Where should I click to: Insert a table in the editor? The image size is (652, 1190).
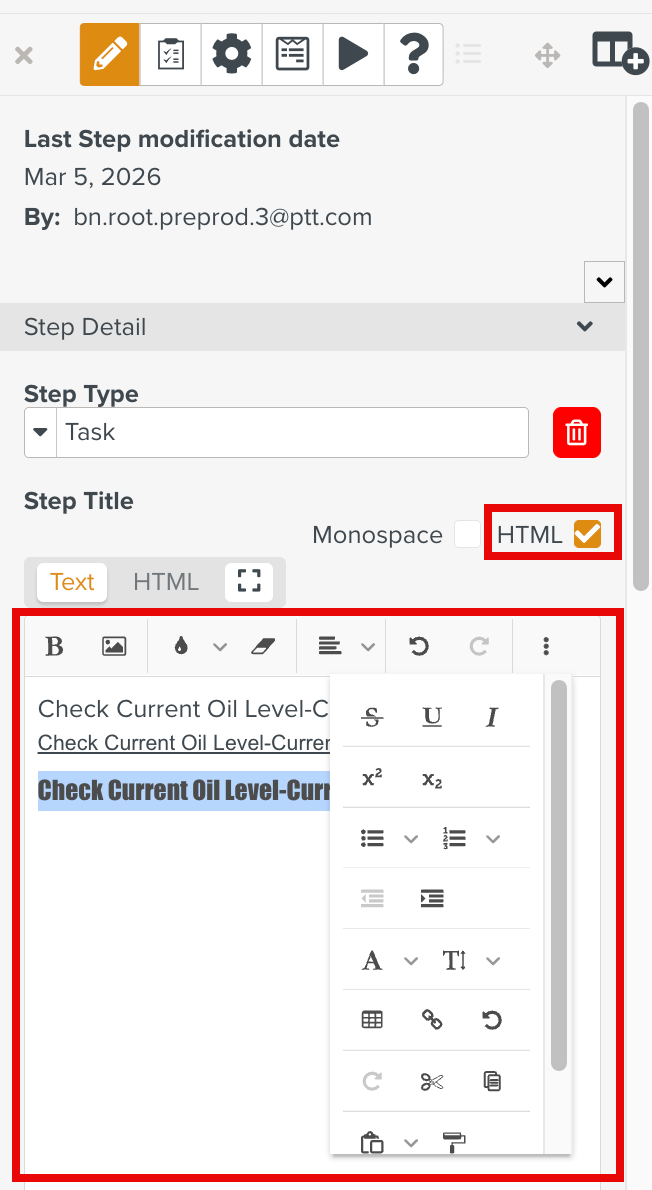[372, 1020]
